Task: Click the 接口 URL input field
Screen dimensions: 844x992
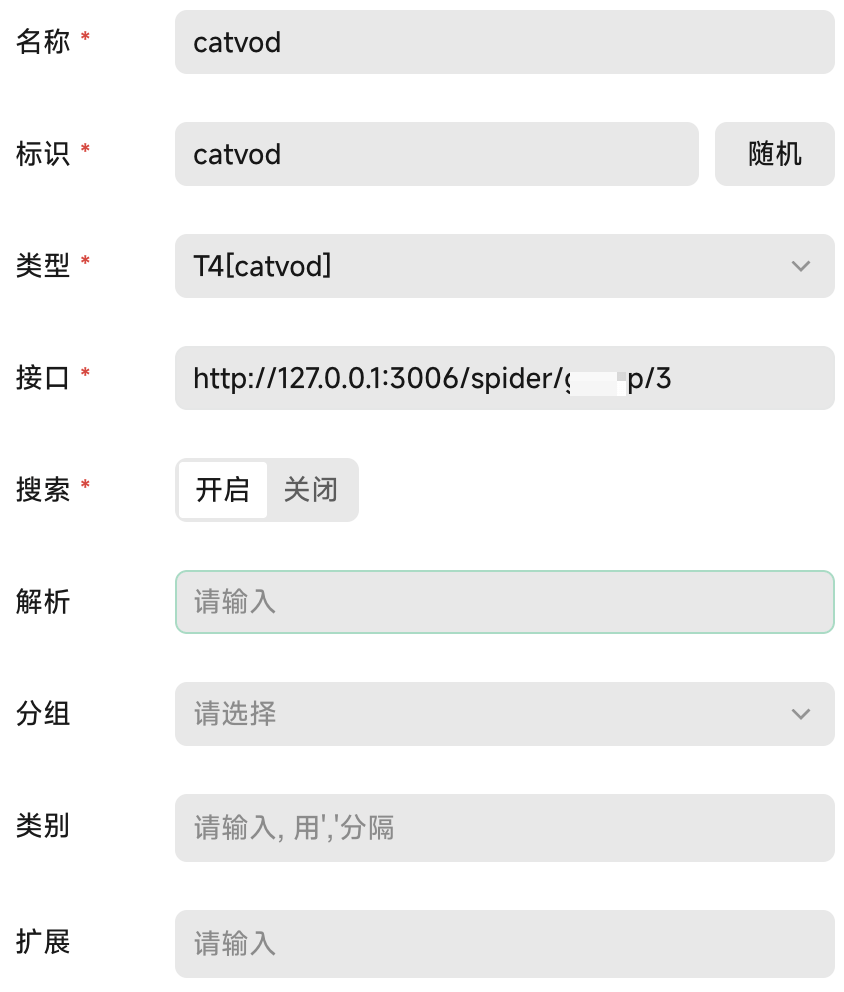Action: pyautogui.click(x=504, y=378)
